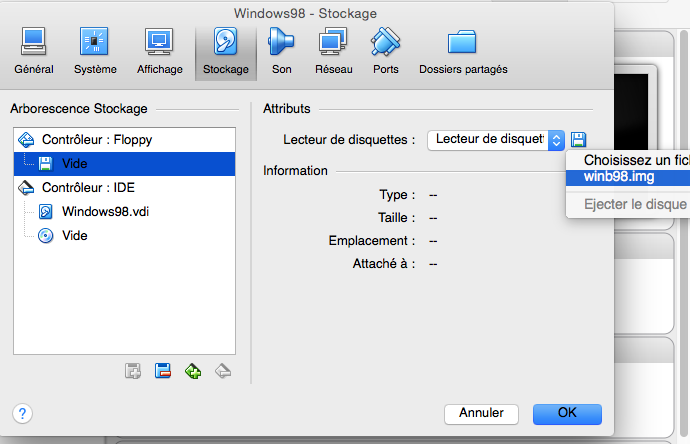Switch to the Réseau tab
690x444 pixels.
coord(334,51)
